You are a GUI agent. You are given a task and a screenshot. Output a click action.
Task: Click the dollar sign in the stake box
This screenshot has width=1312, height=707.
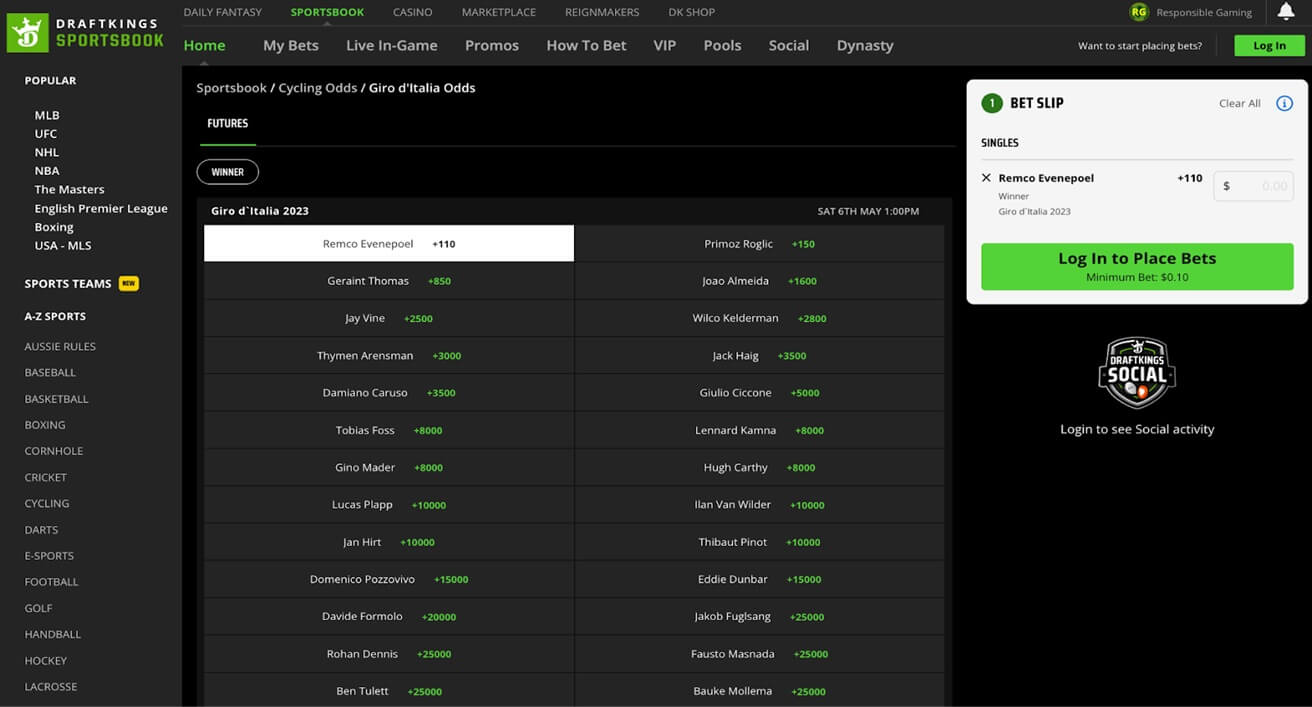1226,186
